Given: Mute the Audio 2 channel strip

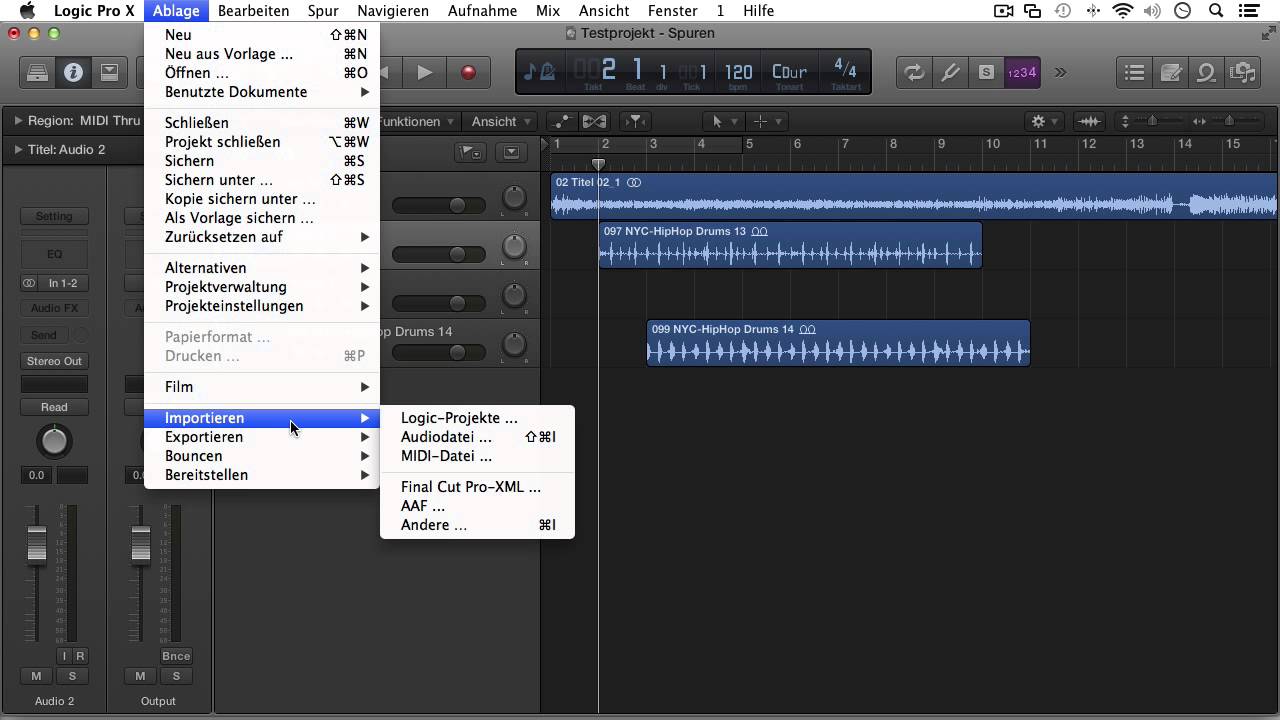Looking at the screenshot, I should coord(37,677).
